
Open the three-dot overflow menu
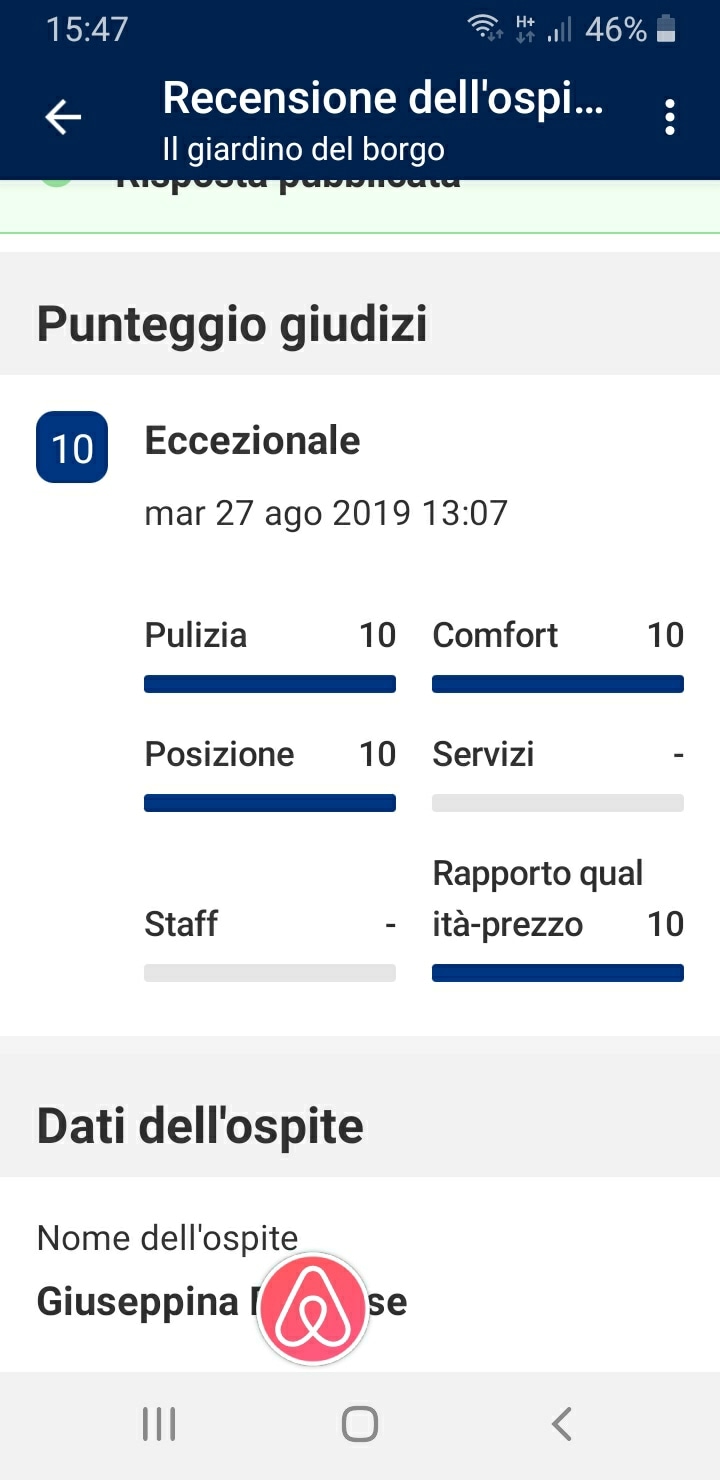click(670, 118)
